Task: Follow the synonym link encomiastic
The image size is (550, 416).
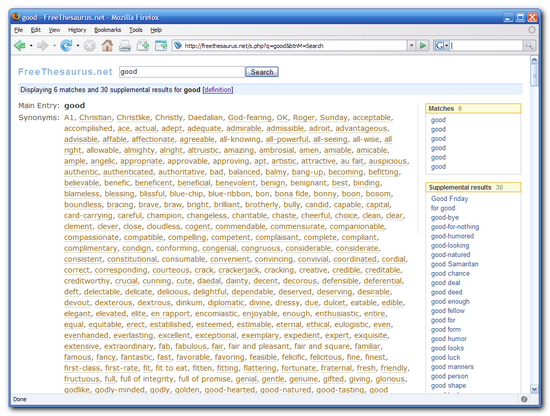Action: tap(216, 314)
